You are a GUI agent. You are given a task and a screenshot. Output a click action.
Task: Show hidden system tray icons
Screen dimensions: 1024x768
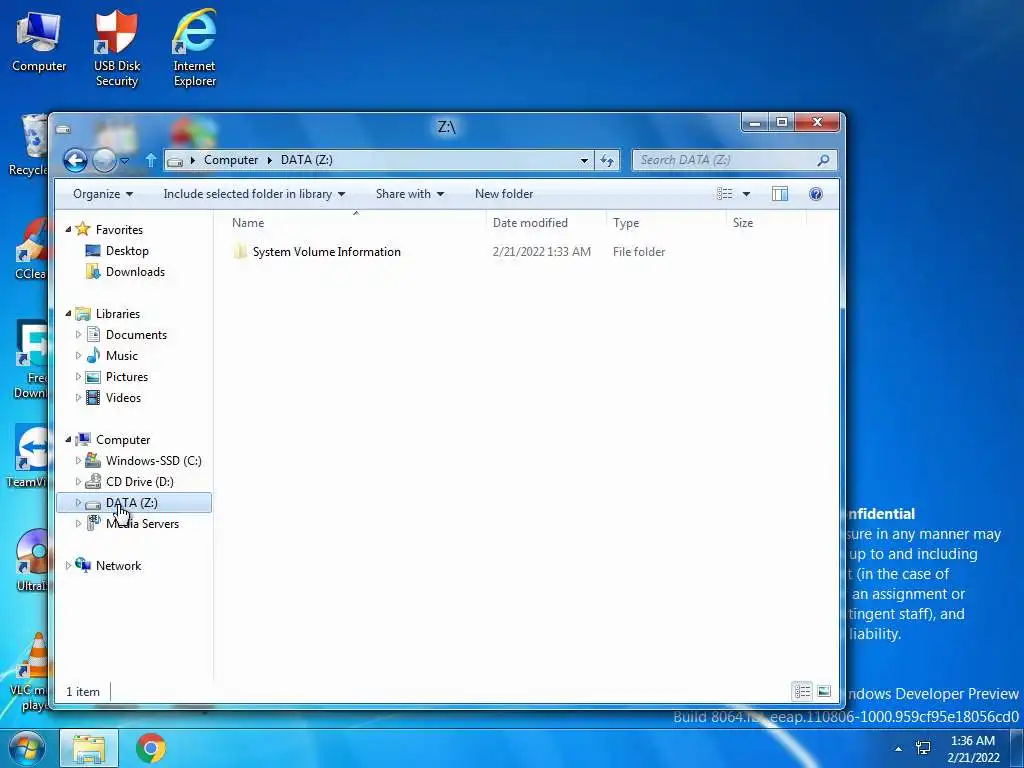(899, 748)
